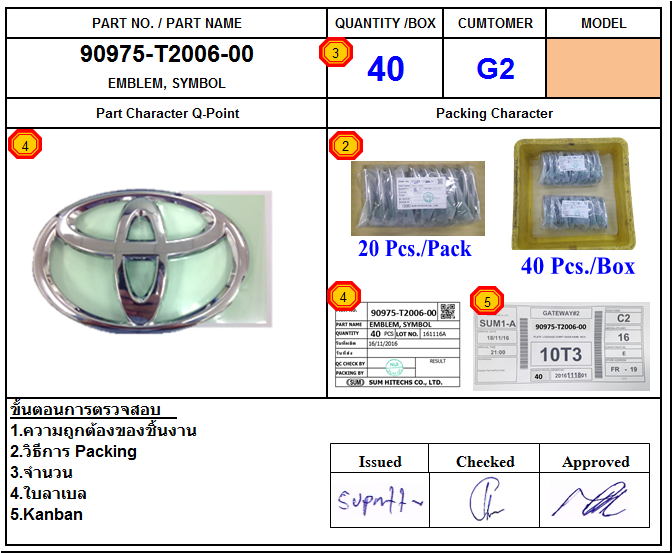Screen dimensions: 672x553
Task: Click 'SUM1-A' on the Kanban card
Action: tap(497, 324)
